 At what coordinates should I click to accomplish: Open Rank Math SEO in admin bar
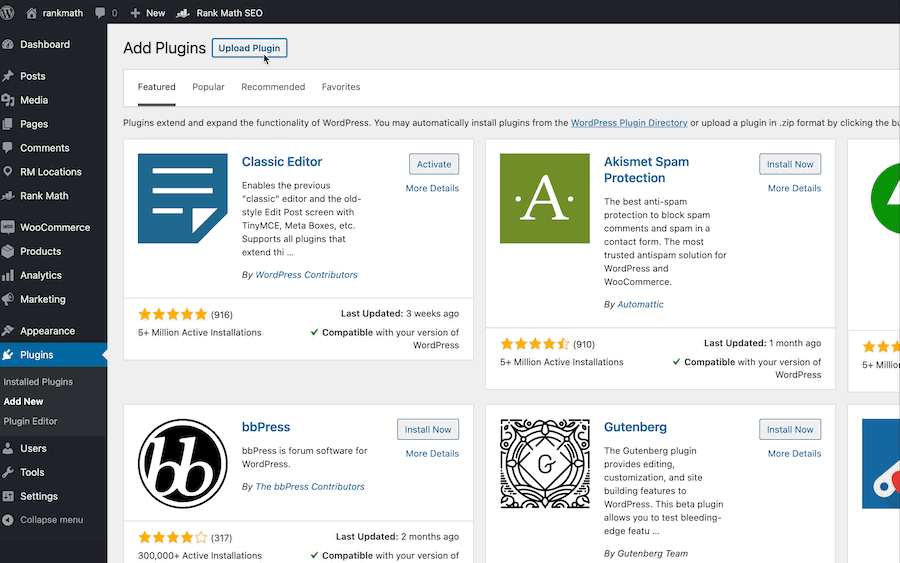pos(219,13)
